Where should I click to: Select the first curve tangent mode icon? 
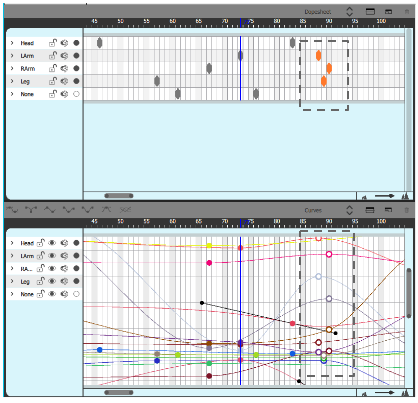(13, 210)
